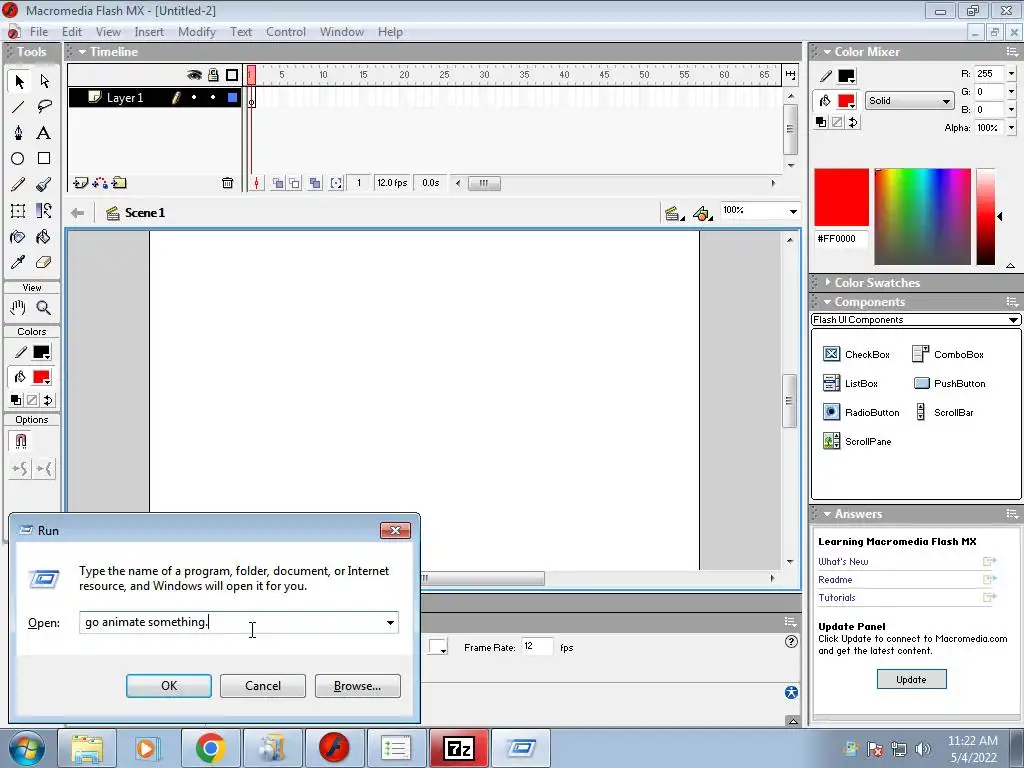This screenshot has width=1024, height=768.
Task: Click Insert Layer icon in Timeline
Action: point(80,183)
